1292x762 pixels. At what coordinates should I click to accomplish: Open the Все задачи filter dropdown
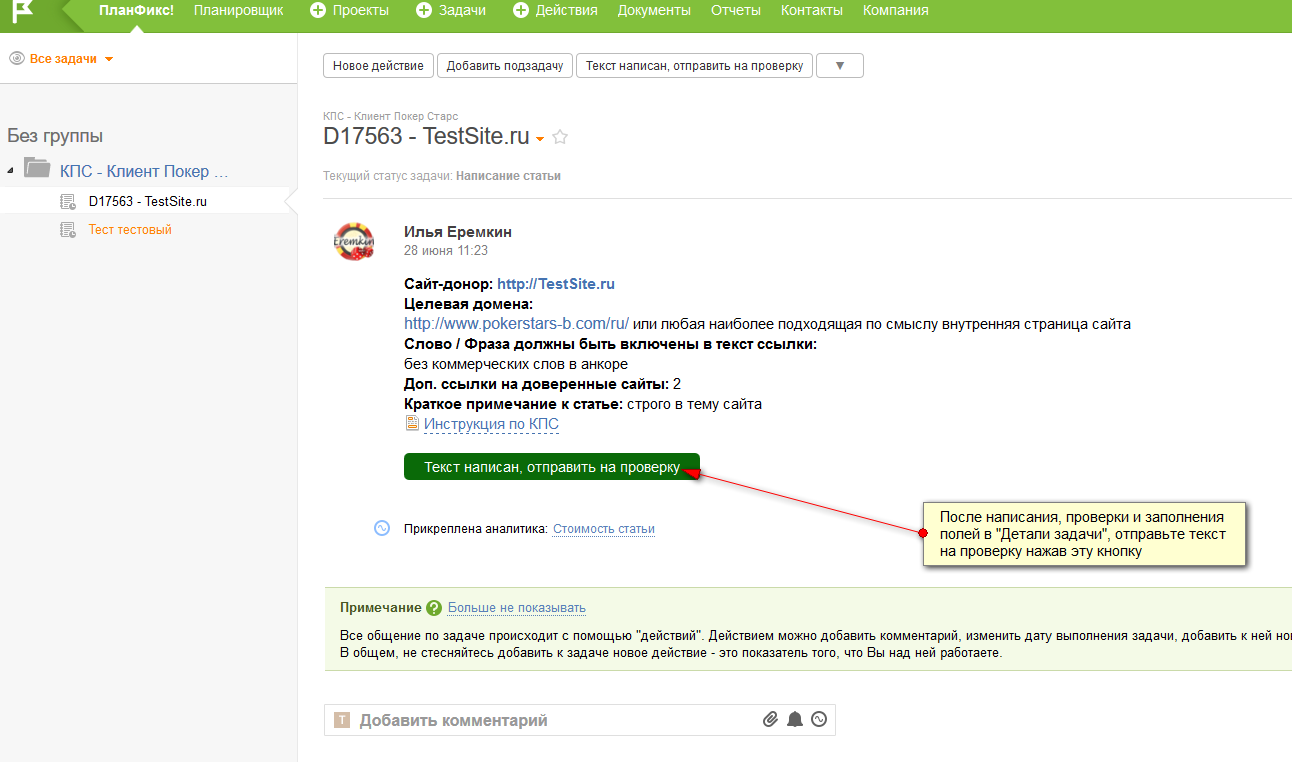[x=71, y=59]
